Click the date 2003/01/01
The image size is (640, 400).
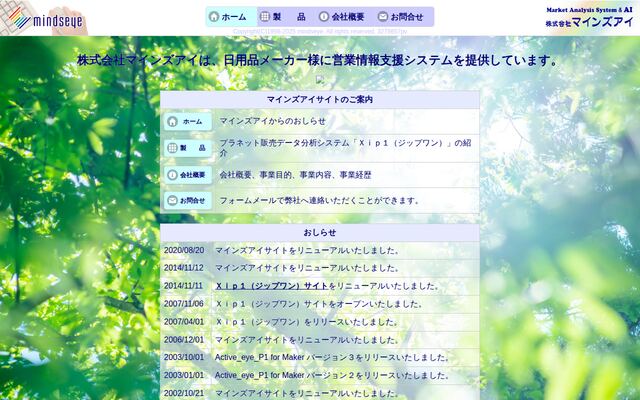coord(184,375)
